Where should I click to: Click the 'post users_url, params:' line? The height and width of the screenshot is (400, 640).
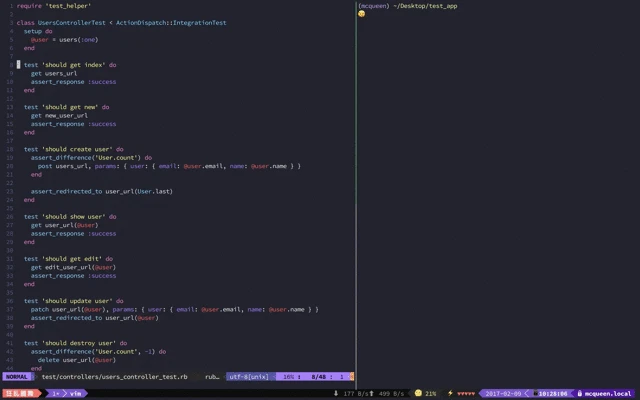(x=169, y=166)
